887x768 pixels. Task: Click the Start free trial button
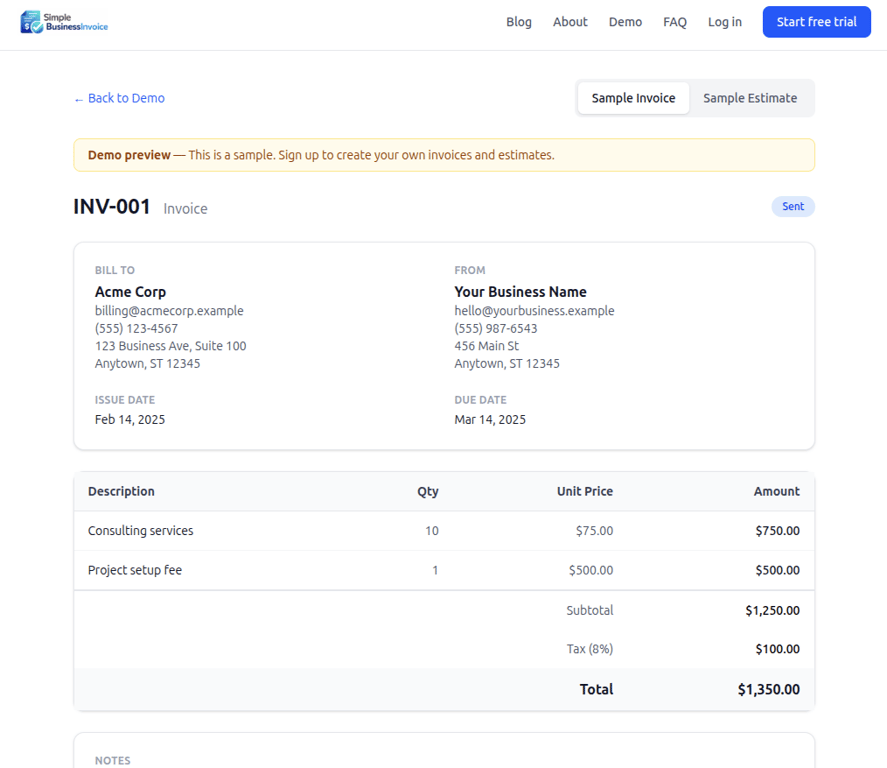pos(816,21)
